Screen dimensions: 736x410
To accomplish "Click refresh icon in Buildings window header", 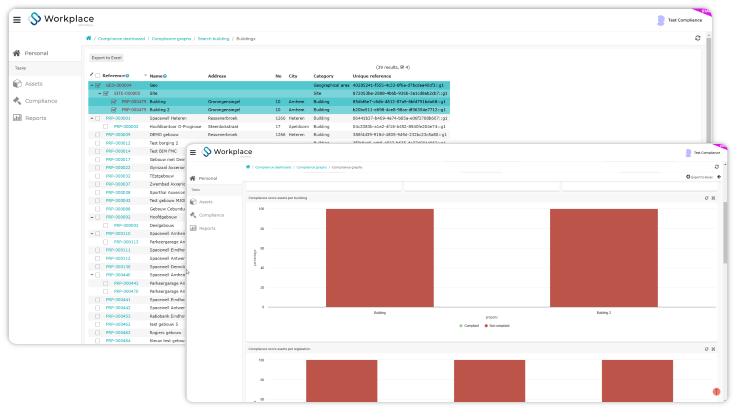I will coord(698,38).
